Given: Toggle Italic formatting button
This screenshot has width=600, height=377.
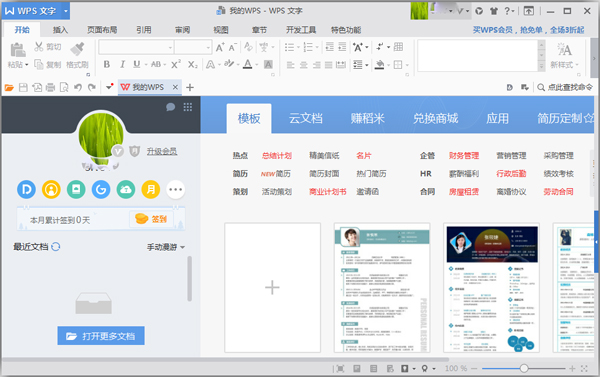Looking at the screenshot, I should (122, 64).
